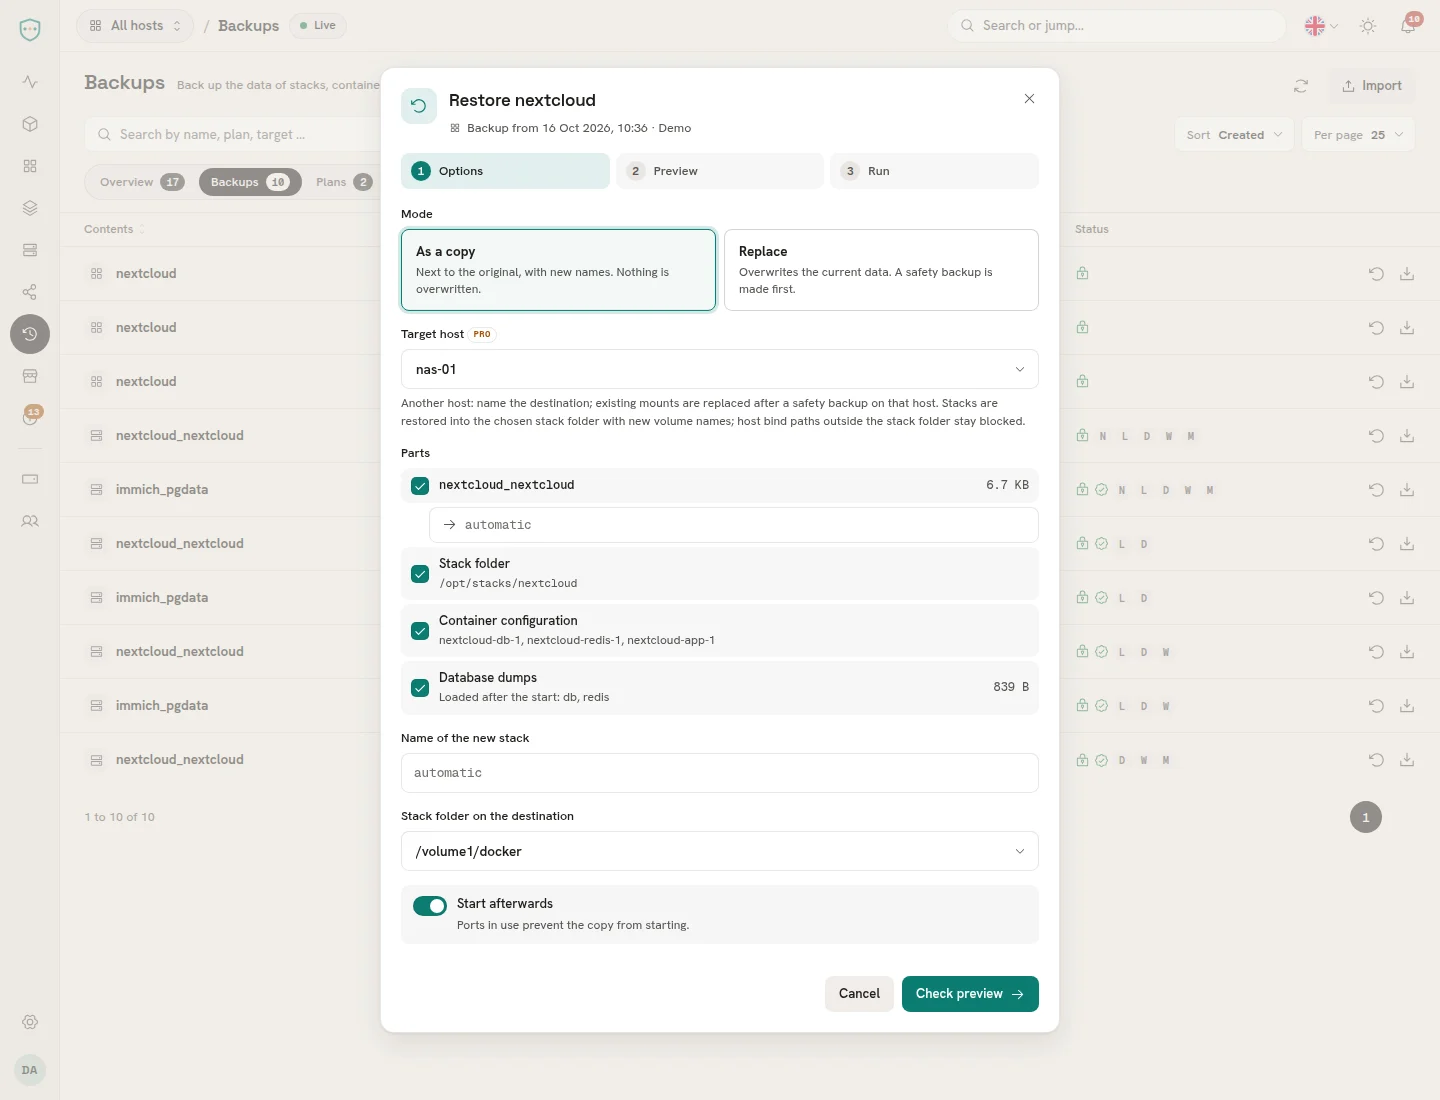Click the Name of the new stack field
This screenshot has height=1100, width=1440.
[x=720, y=773]
